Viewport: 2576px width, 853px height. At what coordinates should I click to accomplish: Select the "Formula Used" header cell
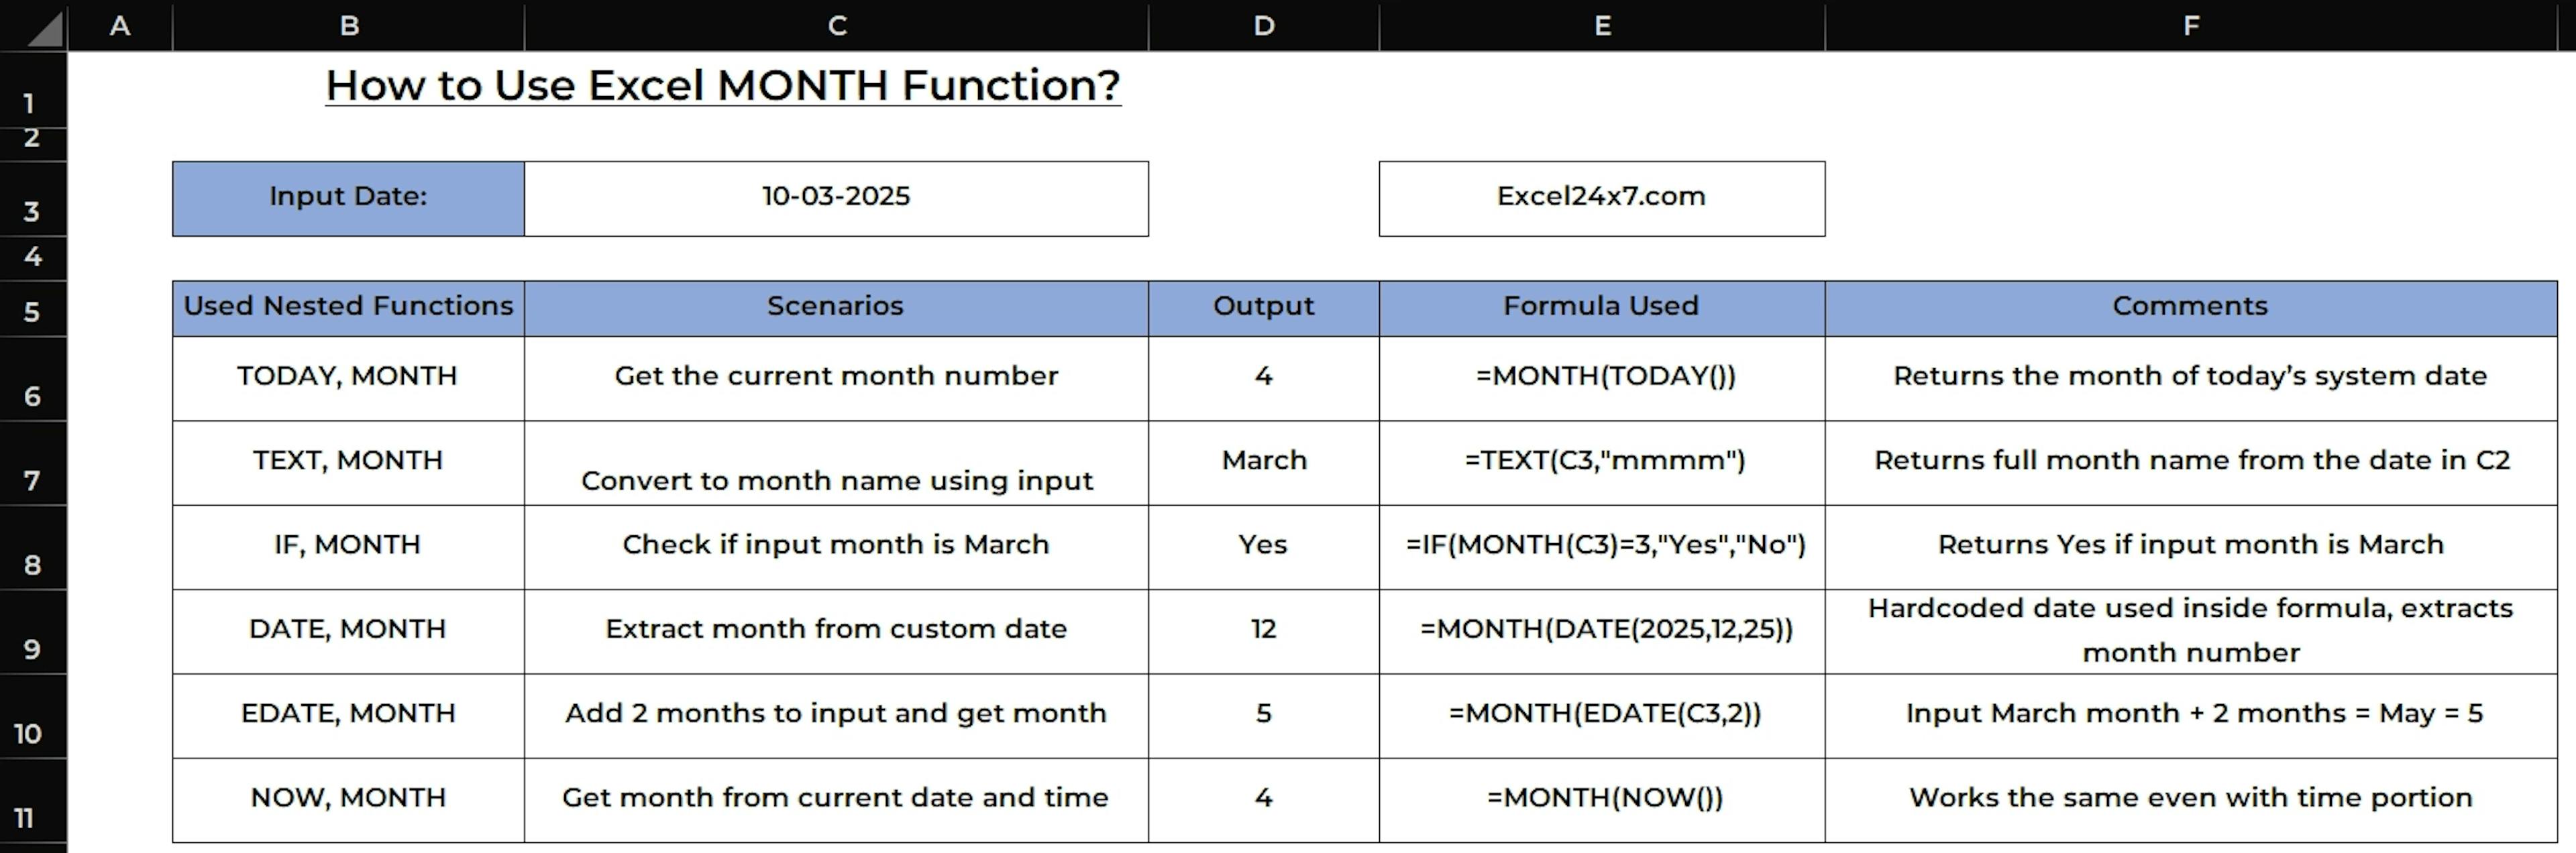1601,306
